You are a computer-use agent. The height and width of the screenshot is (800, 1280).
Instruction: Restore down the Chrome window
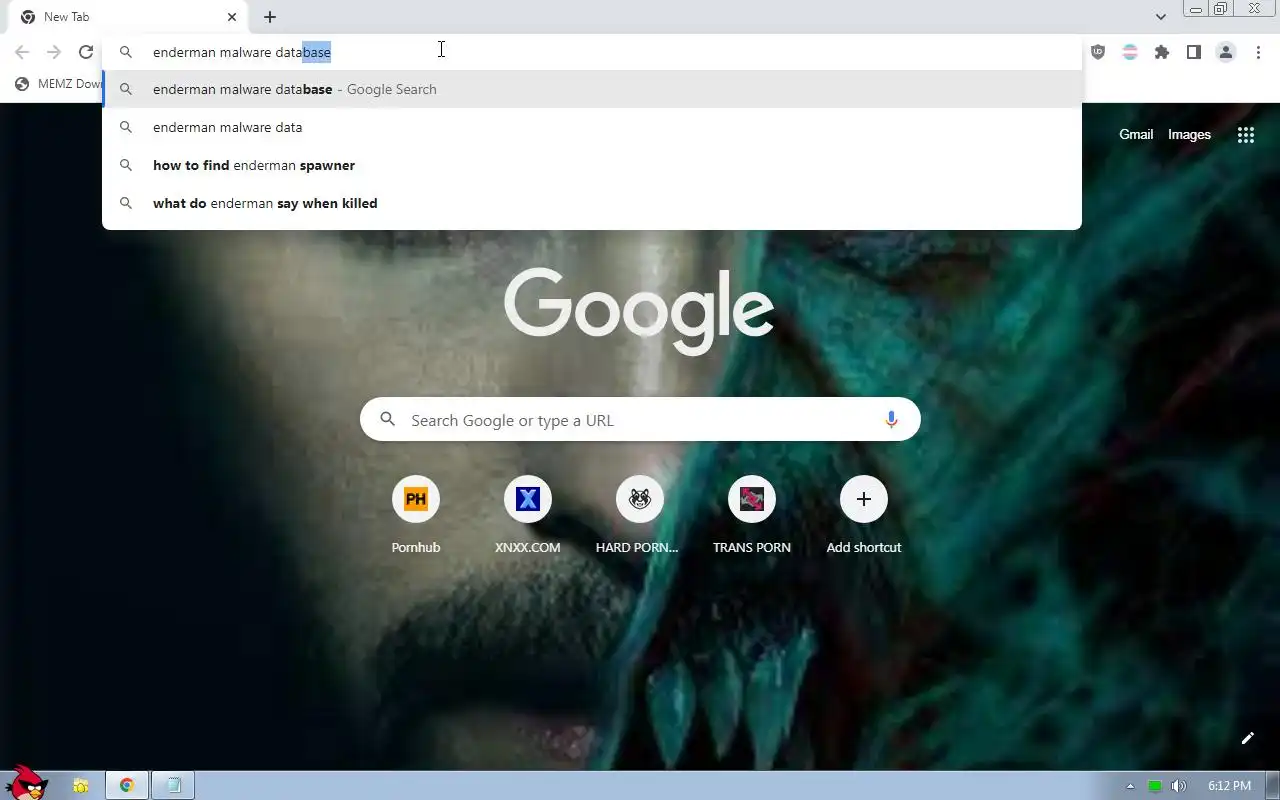click(1221, 8)
